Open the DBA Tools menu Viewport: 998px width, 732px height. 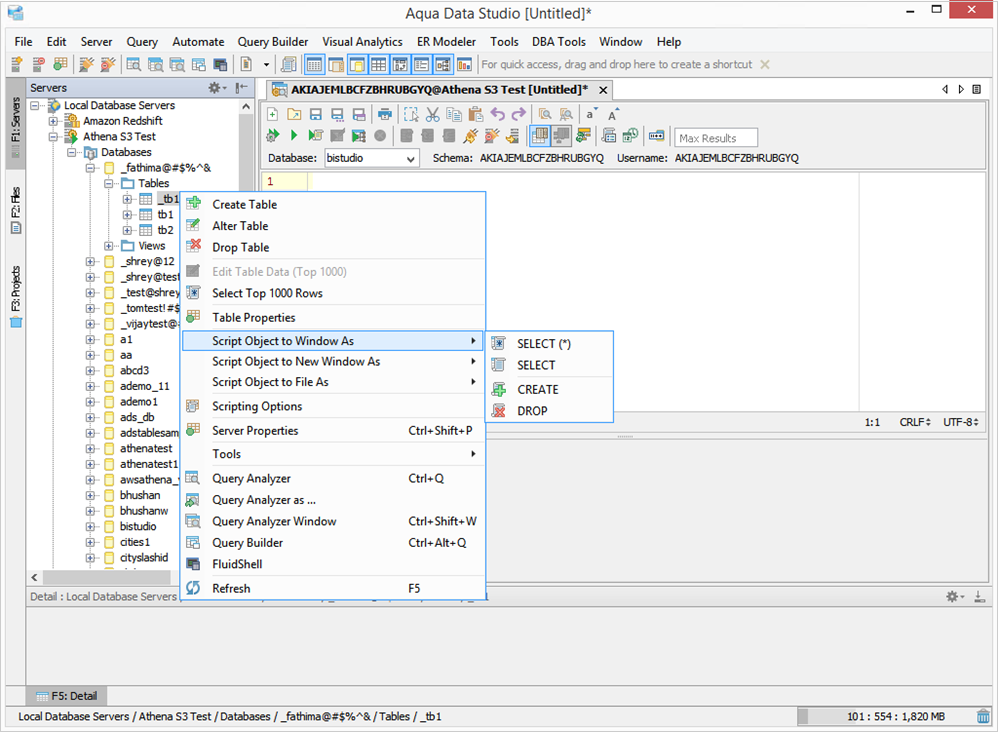559,41
